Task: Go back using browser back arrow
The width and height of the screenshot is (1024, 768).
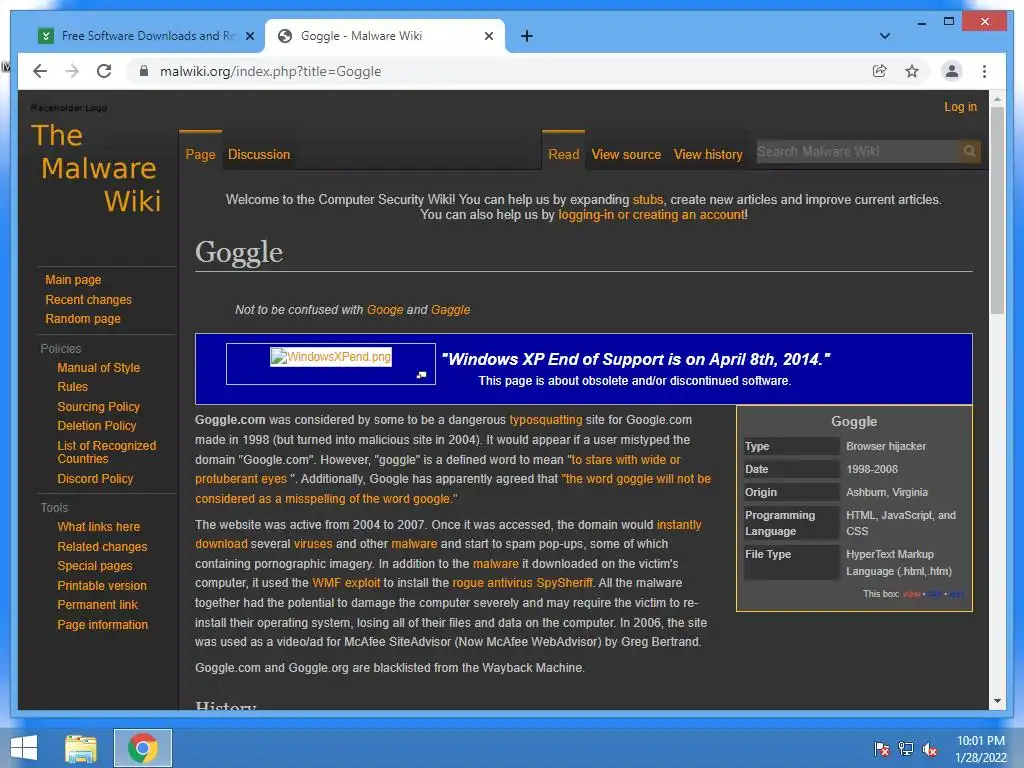Action: point(40,71)
